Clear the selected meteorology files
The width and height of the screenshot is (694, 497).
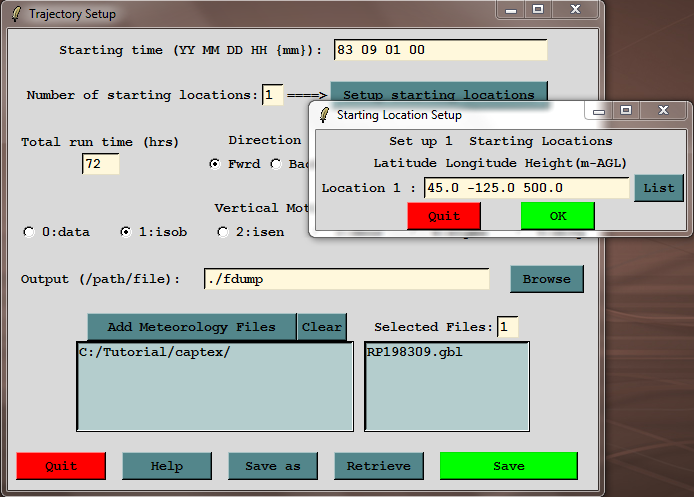click(x=322, y=327)
